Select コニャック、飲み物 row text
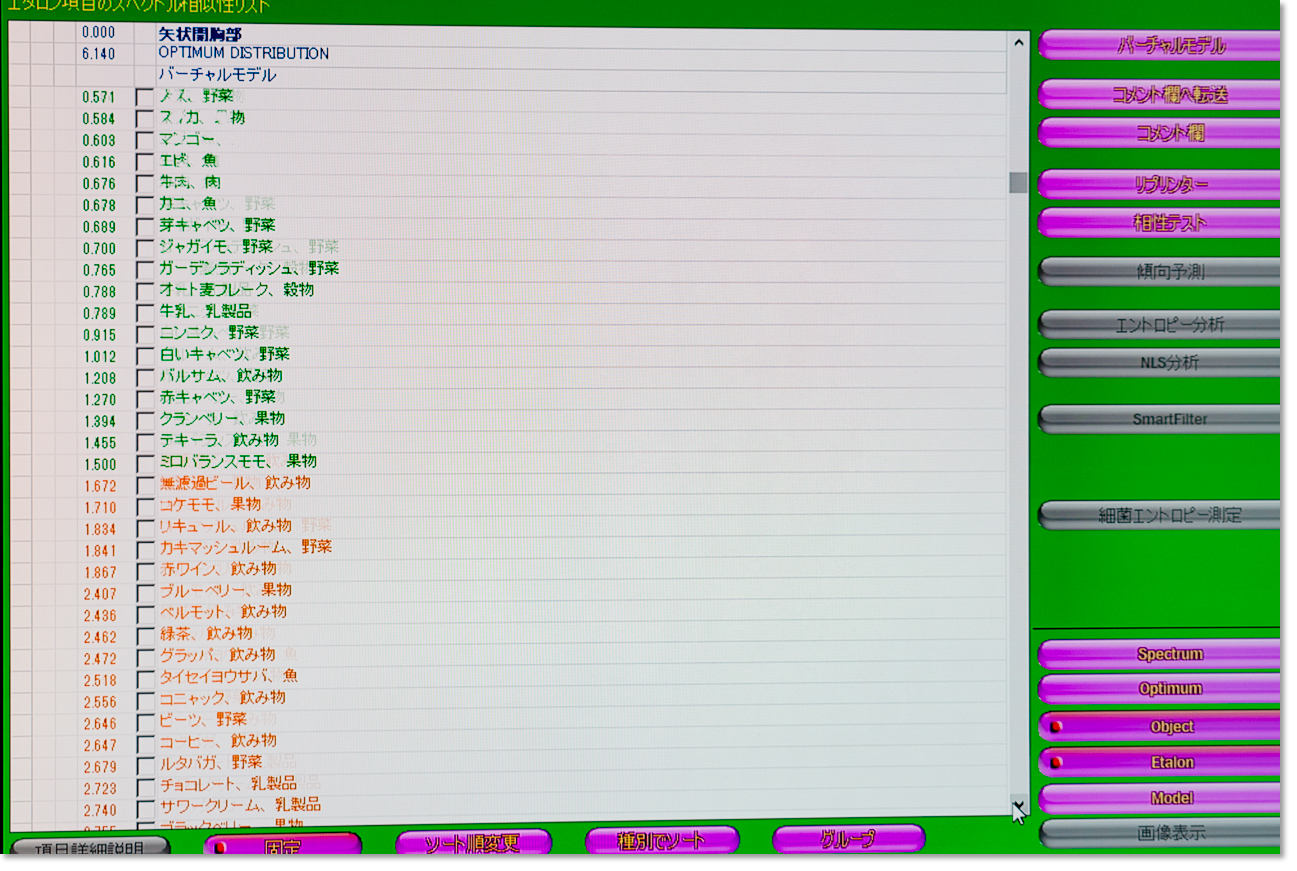This screenshot has height=871, width=1297. point(223,698)
